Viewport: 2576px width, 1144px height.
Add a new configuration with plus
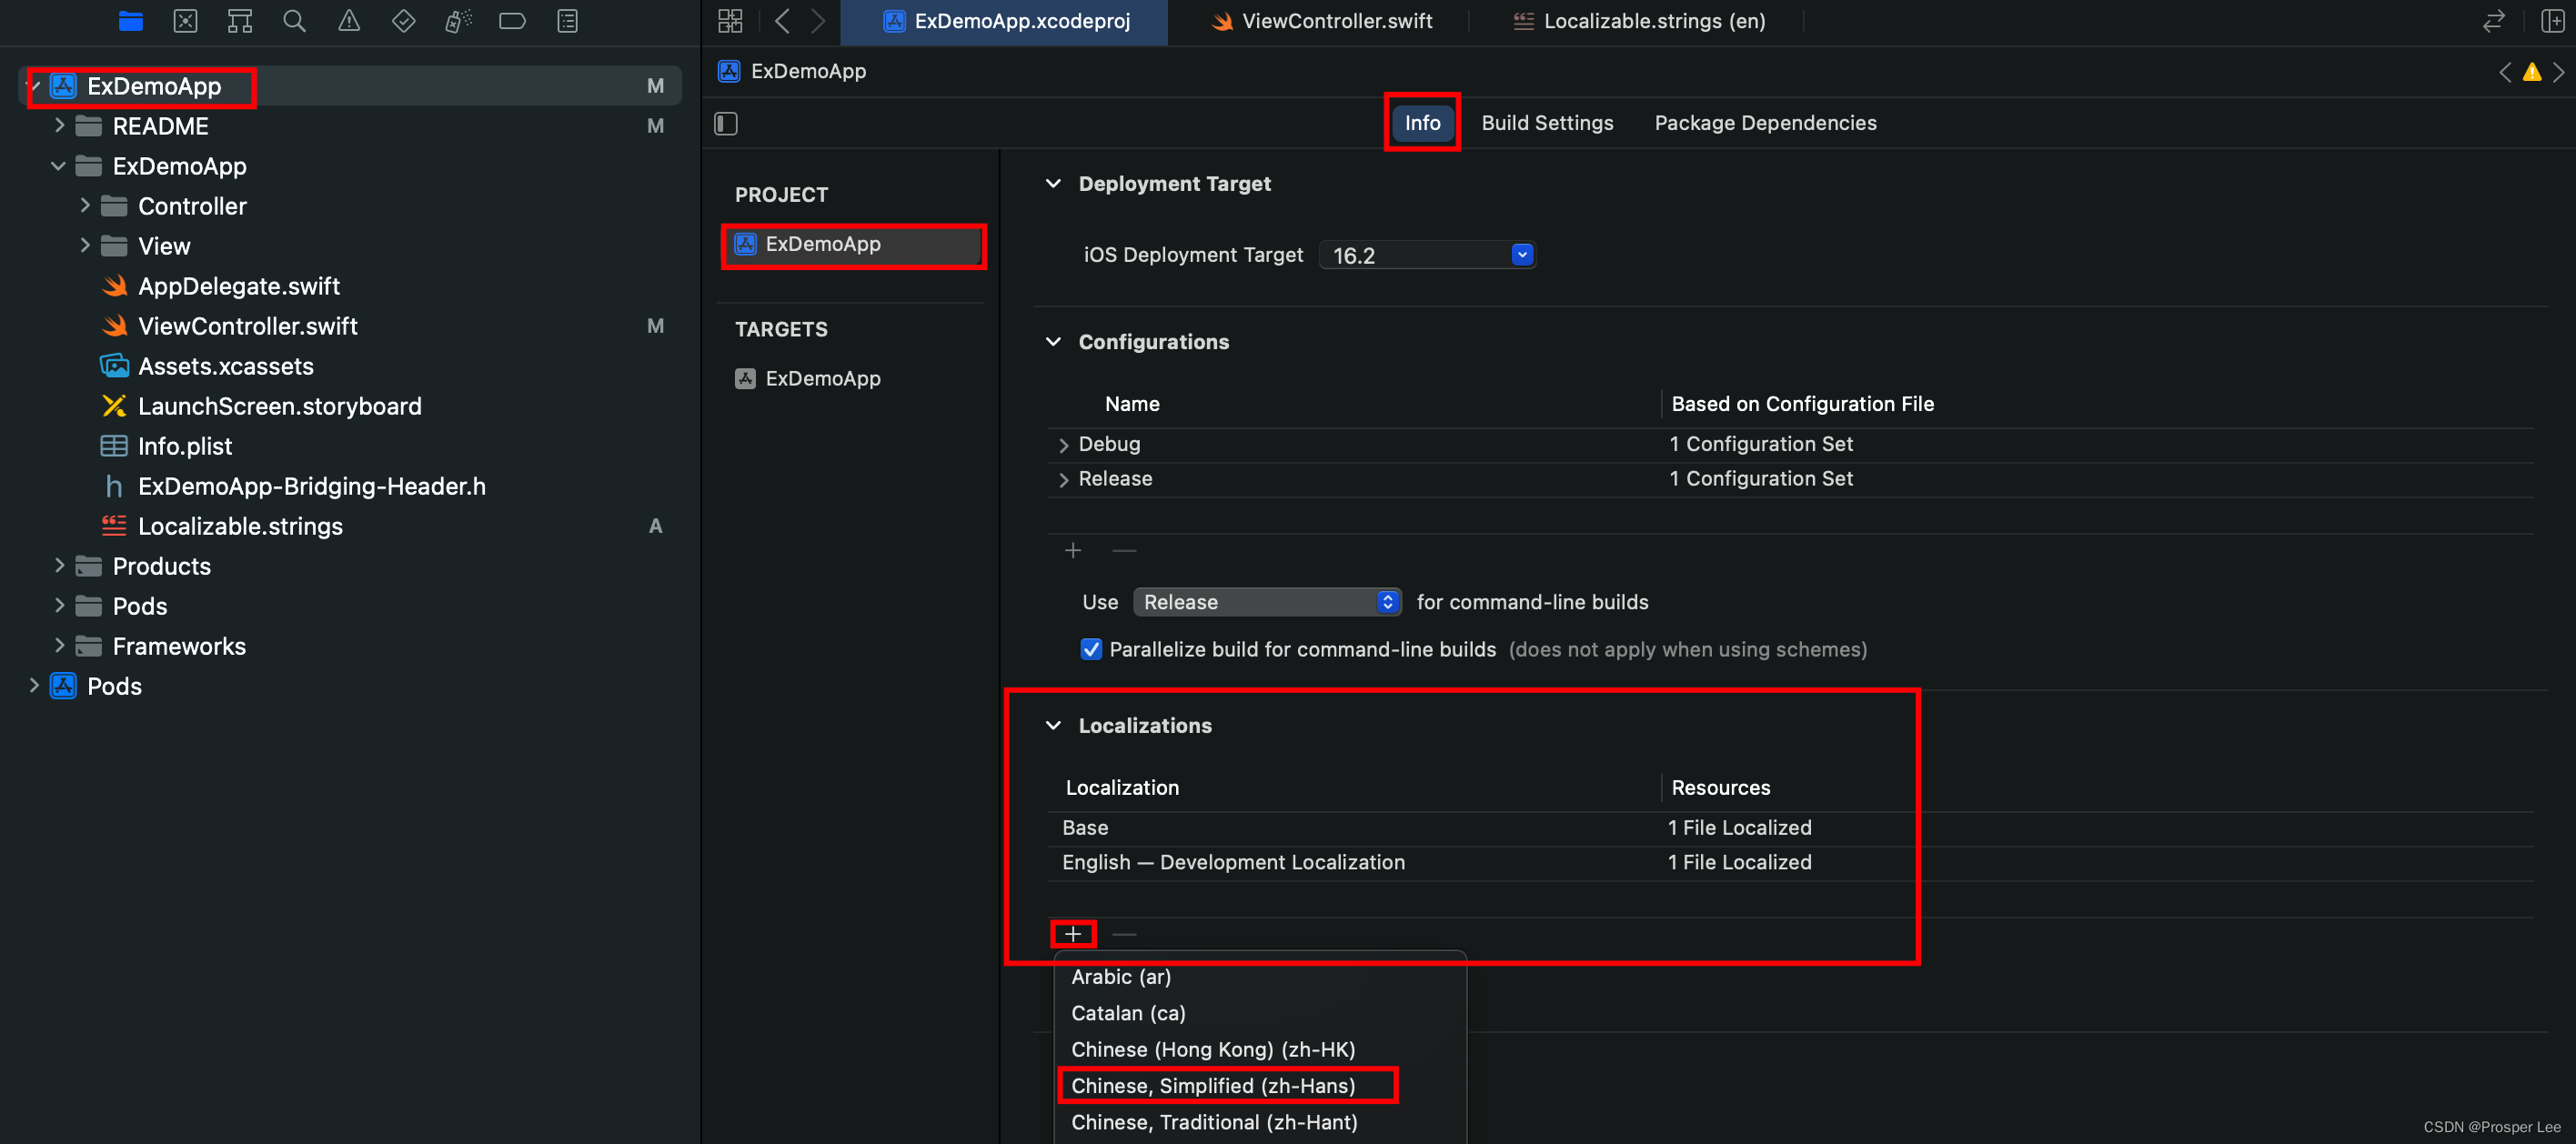click(1073, 550)
